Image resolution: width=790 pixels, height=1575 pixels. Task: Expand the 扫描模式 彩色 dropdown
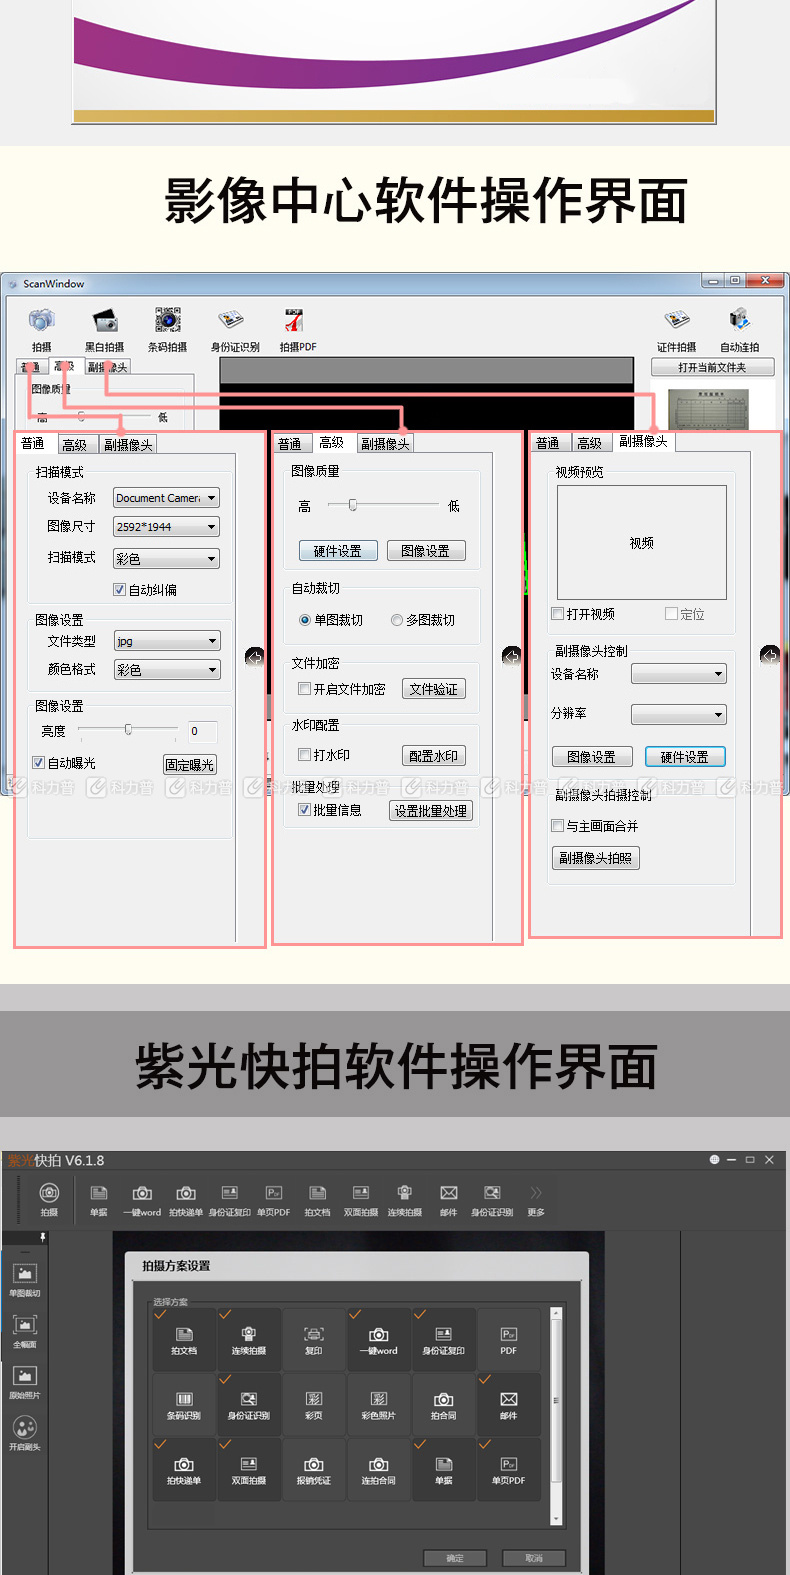[166, 559]
